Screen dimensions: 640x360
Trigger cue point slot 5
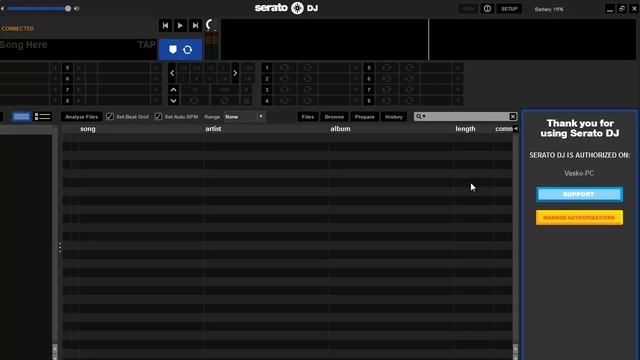(x=67, y=68)
